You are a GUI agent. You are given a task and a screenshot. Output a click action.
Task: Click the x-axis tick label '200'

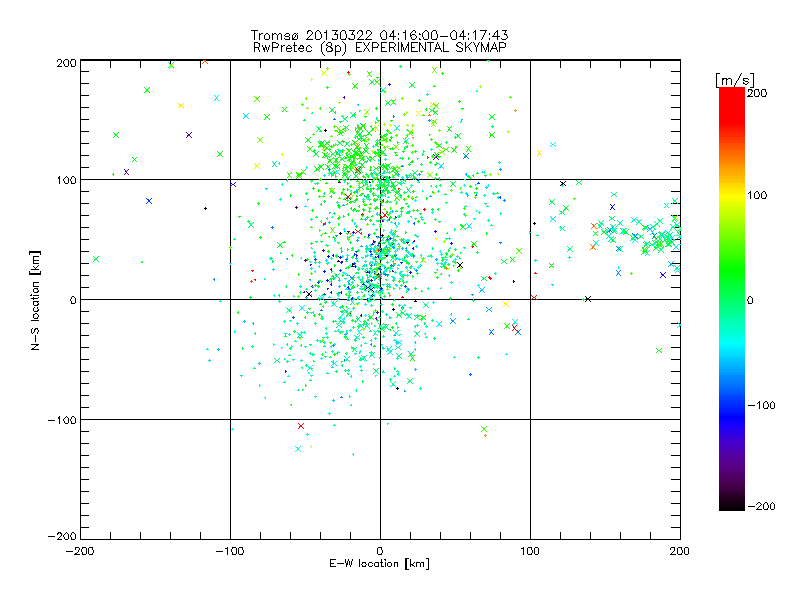[x=680, y=551]
